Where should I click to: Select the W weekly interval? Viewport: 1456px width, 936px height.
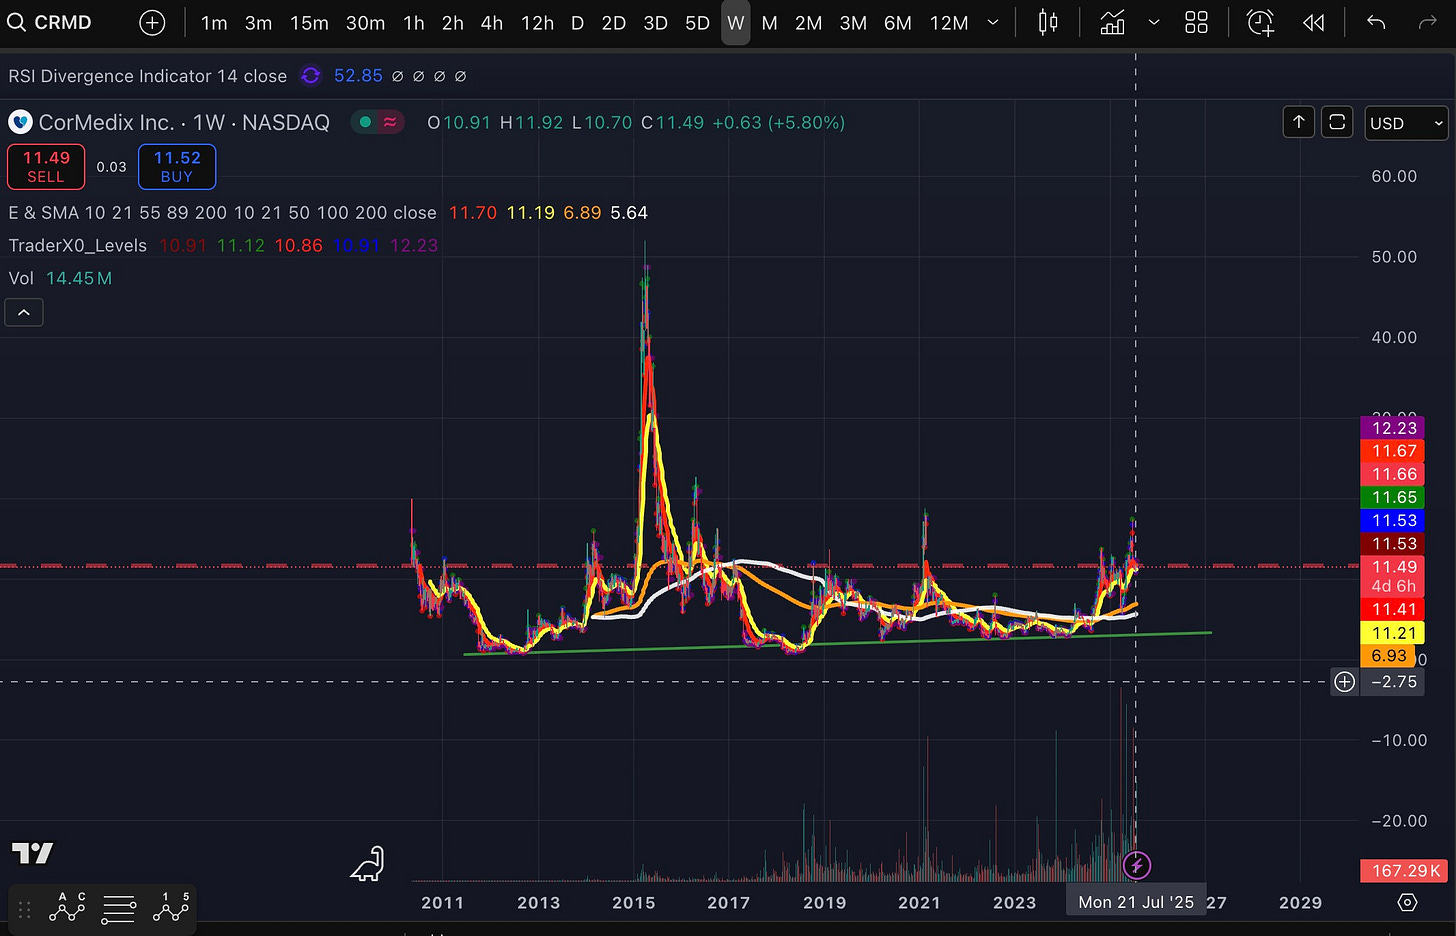pos(736,22)
